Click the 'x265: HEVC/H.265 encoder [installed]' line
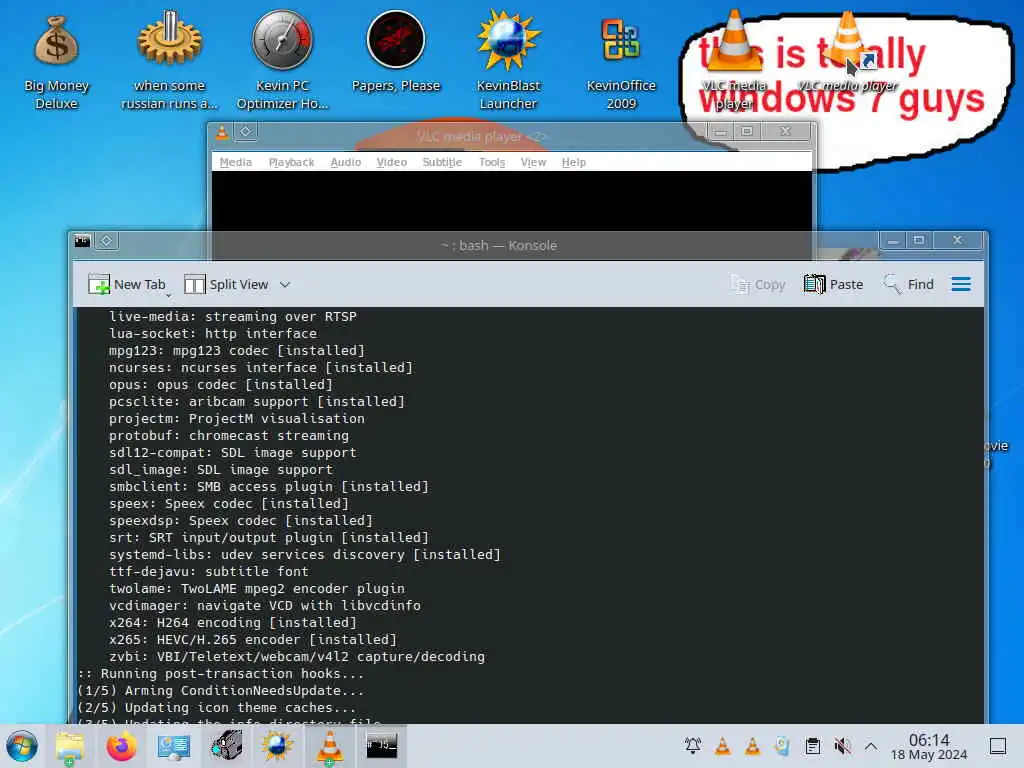 (x=253, y=639)
